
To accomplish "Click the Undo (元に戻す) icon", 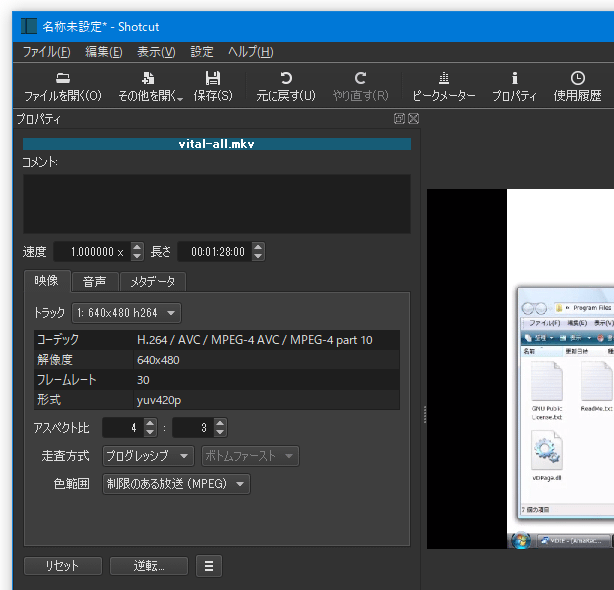I will (x=286, y=78).
